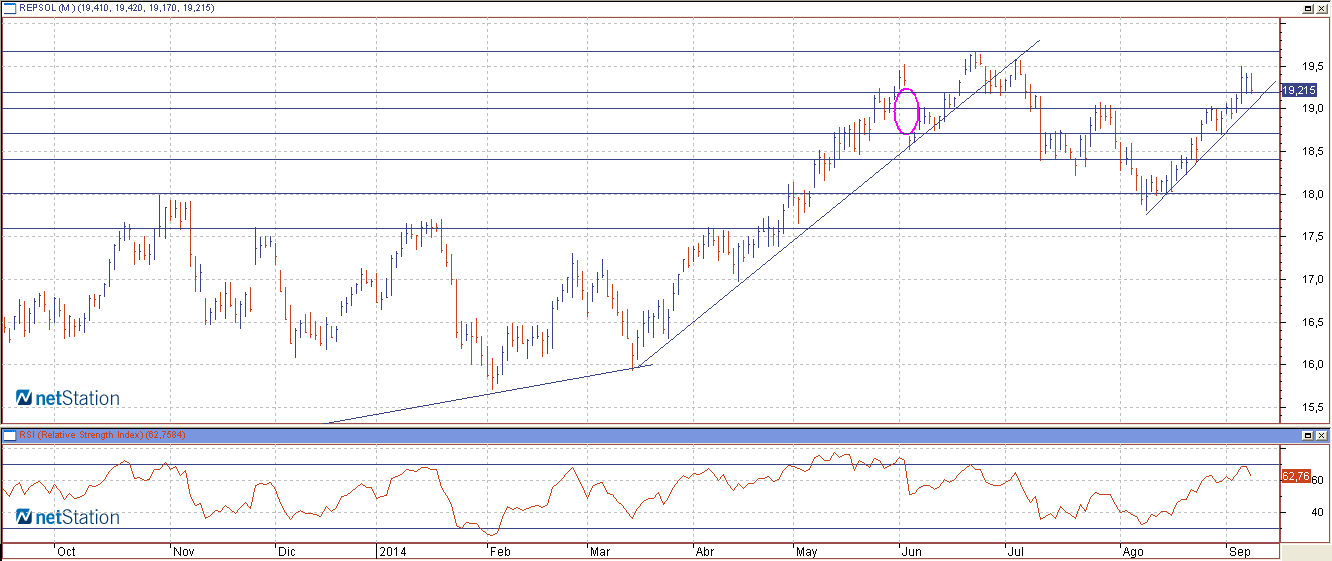This screenshot has width=1332, height=561.
Task: Click the 2014 date axis label
Action: 391,551
